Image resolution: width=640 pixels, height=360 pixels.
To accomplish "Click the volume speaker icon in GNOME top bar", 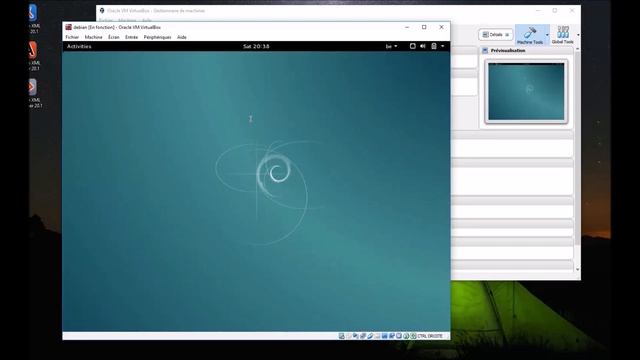I will coord(423,46).
